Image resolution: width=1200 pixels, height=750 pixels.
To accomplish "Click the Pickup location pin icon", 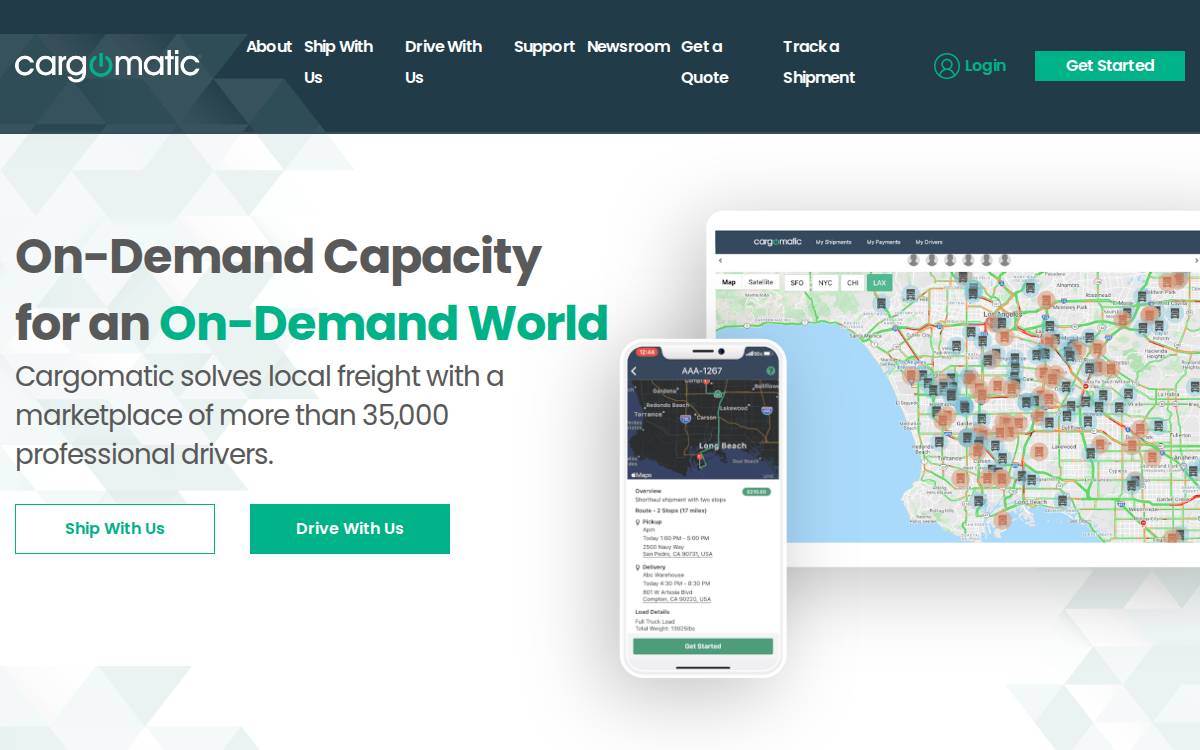I will point(638,522).
